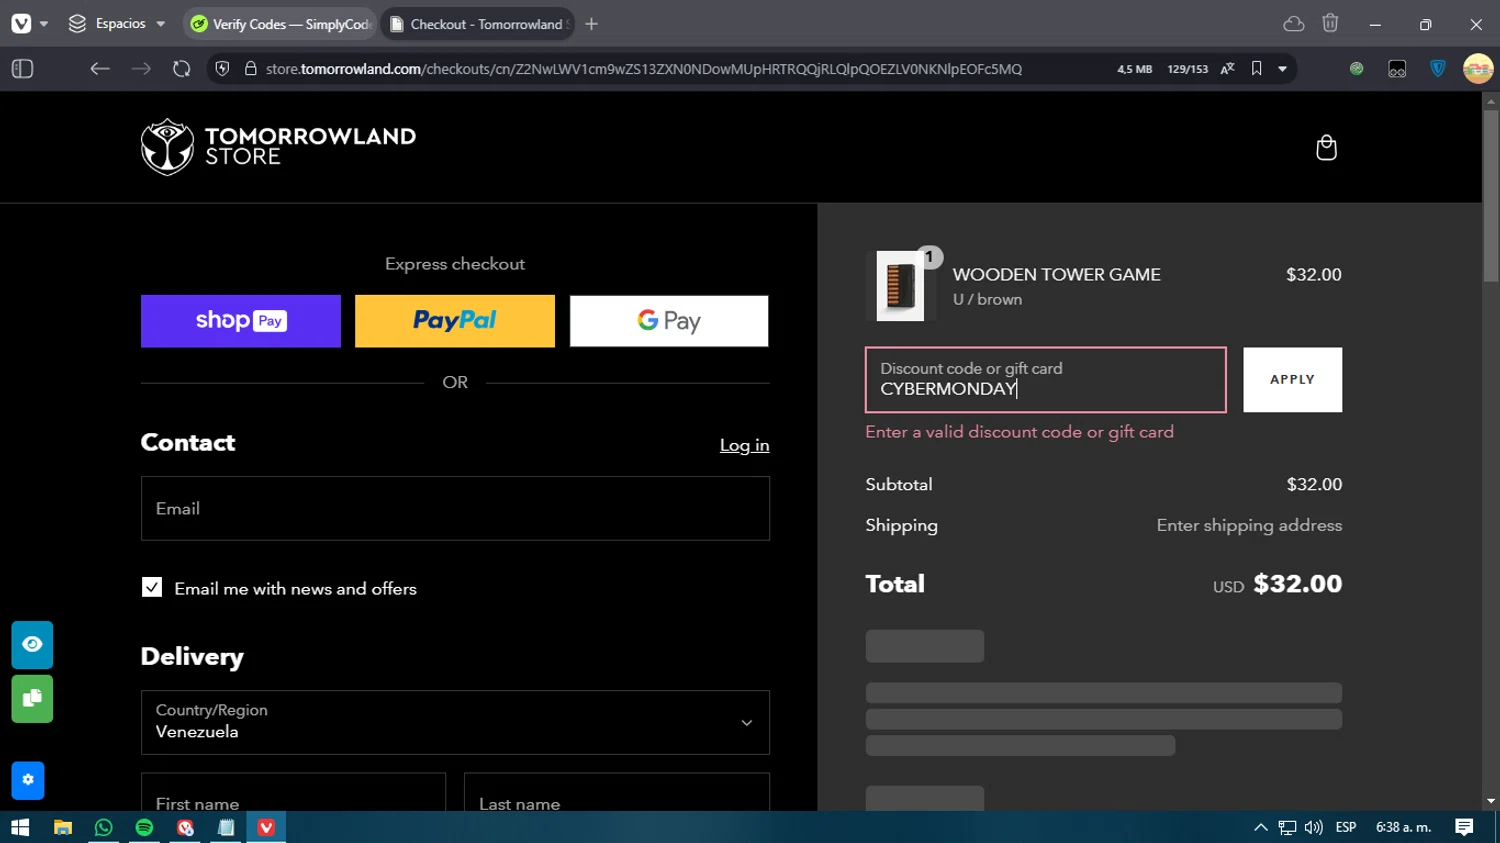The width and height of the screenshot is (1500, 843).
Task: Open Spotify from the taskbar
Action: (144, 827)
